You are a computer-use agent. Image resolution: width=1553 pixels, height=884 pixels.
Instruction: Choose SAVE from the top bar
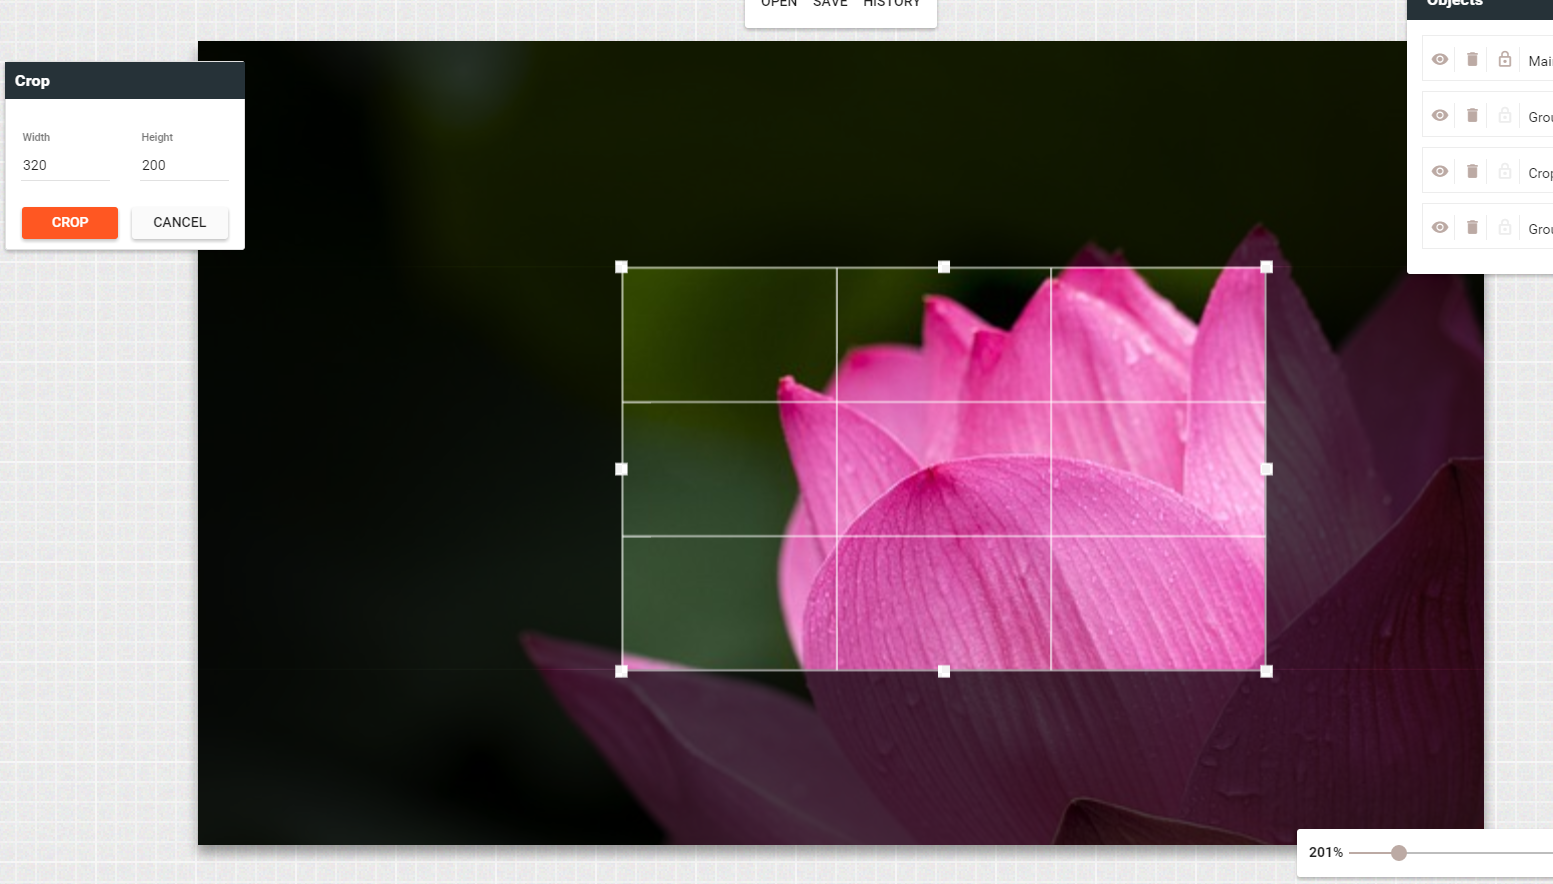830,4
